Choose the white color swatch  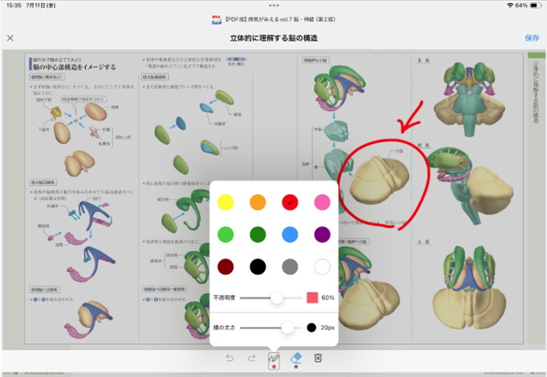coord(322,267)
